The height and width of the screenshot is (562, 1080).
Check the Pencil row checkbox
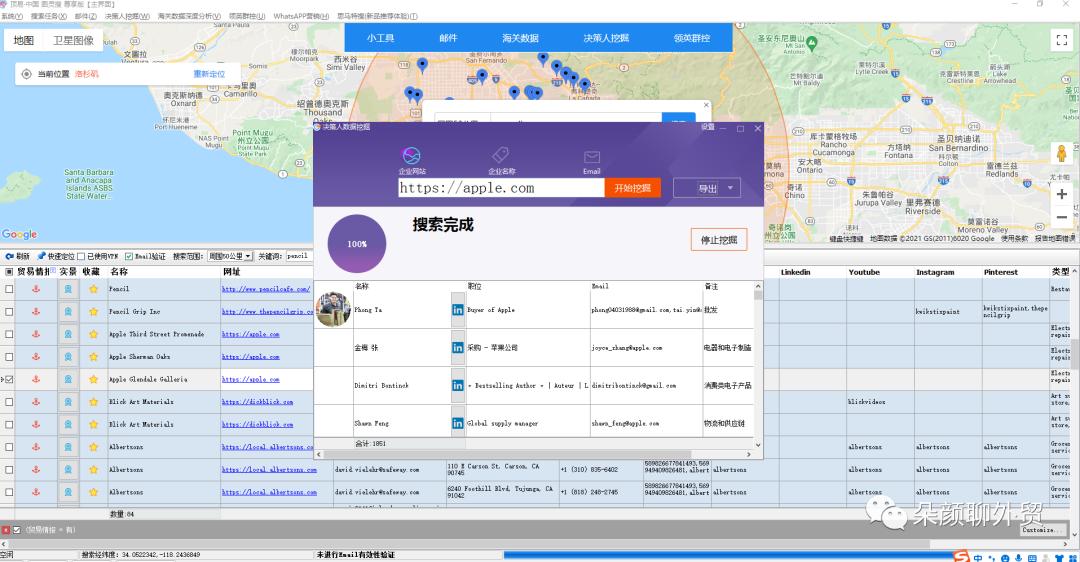pyautogui.click(x=9, y=289)
